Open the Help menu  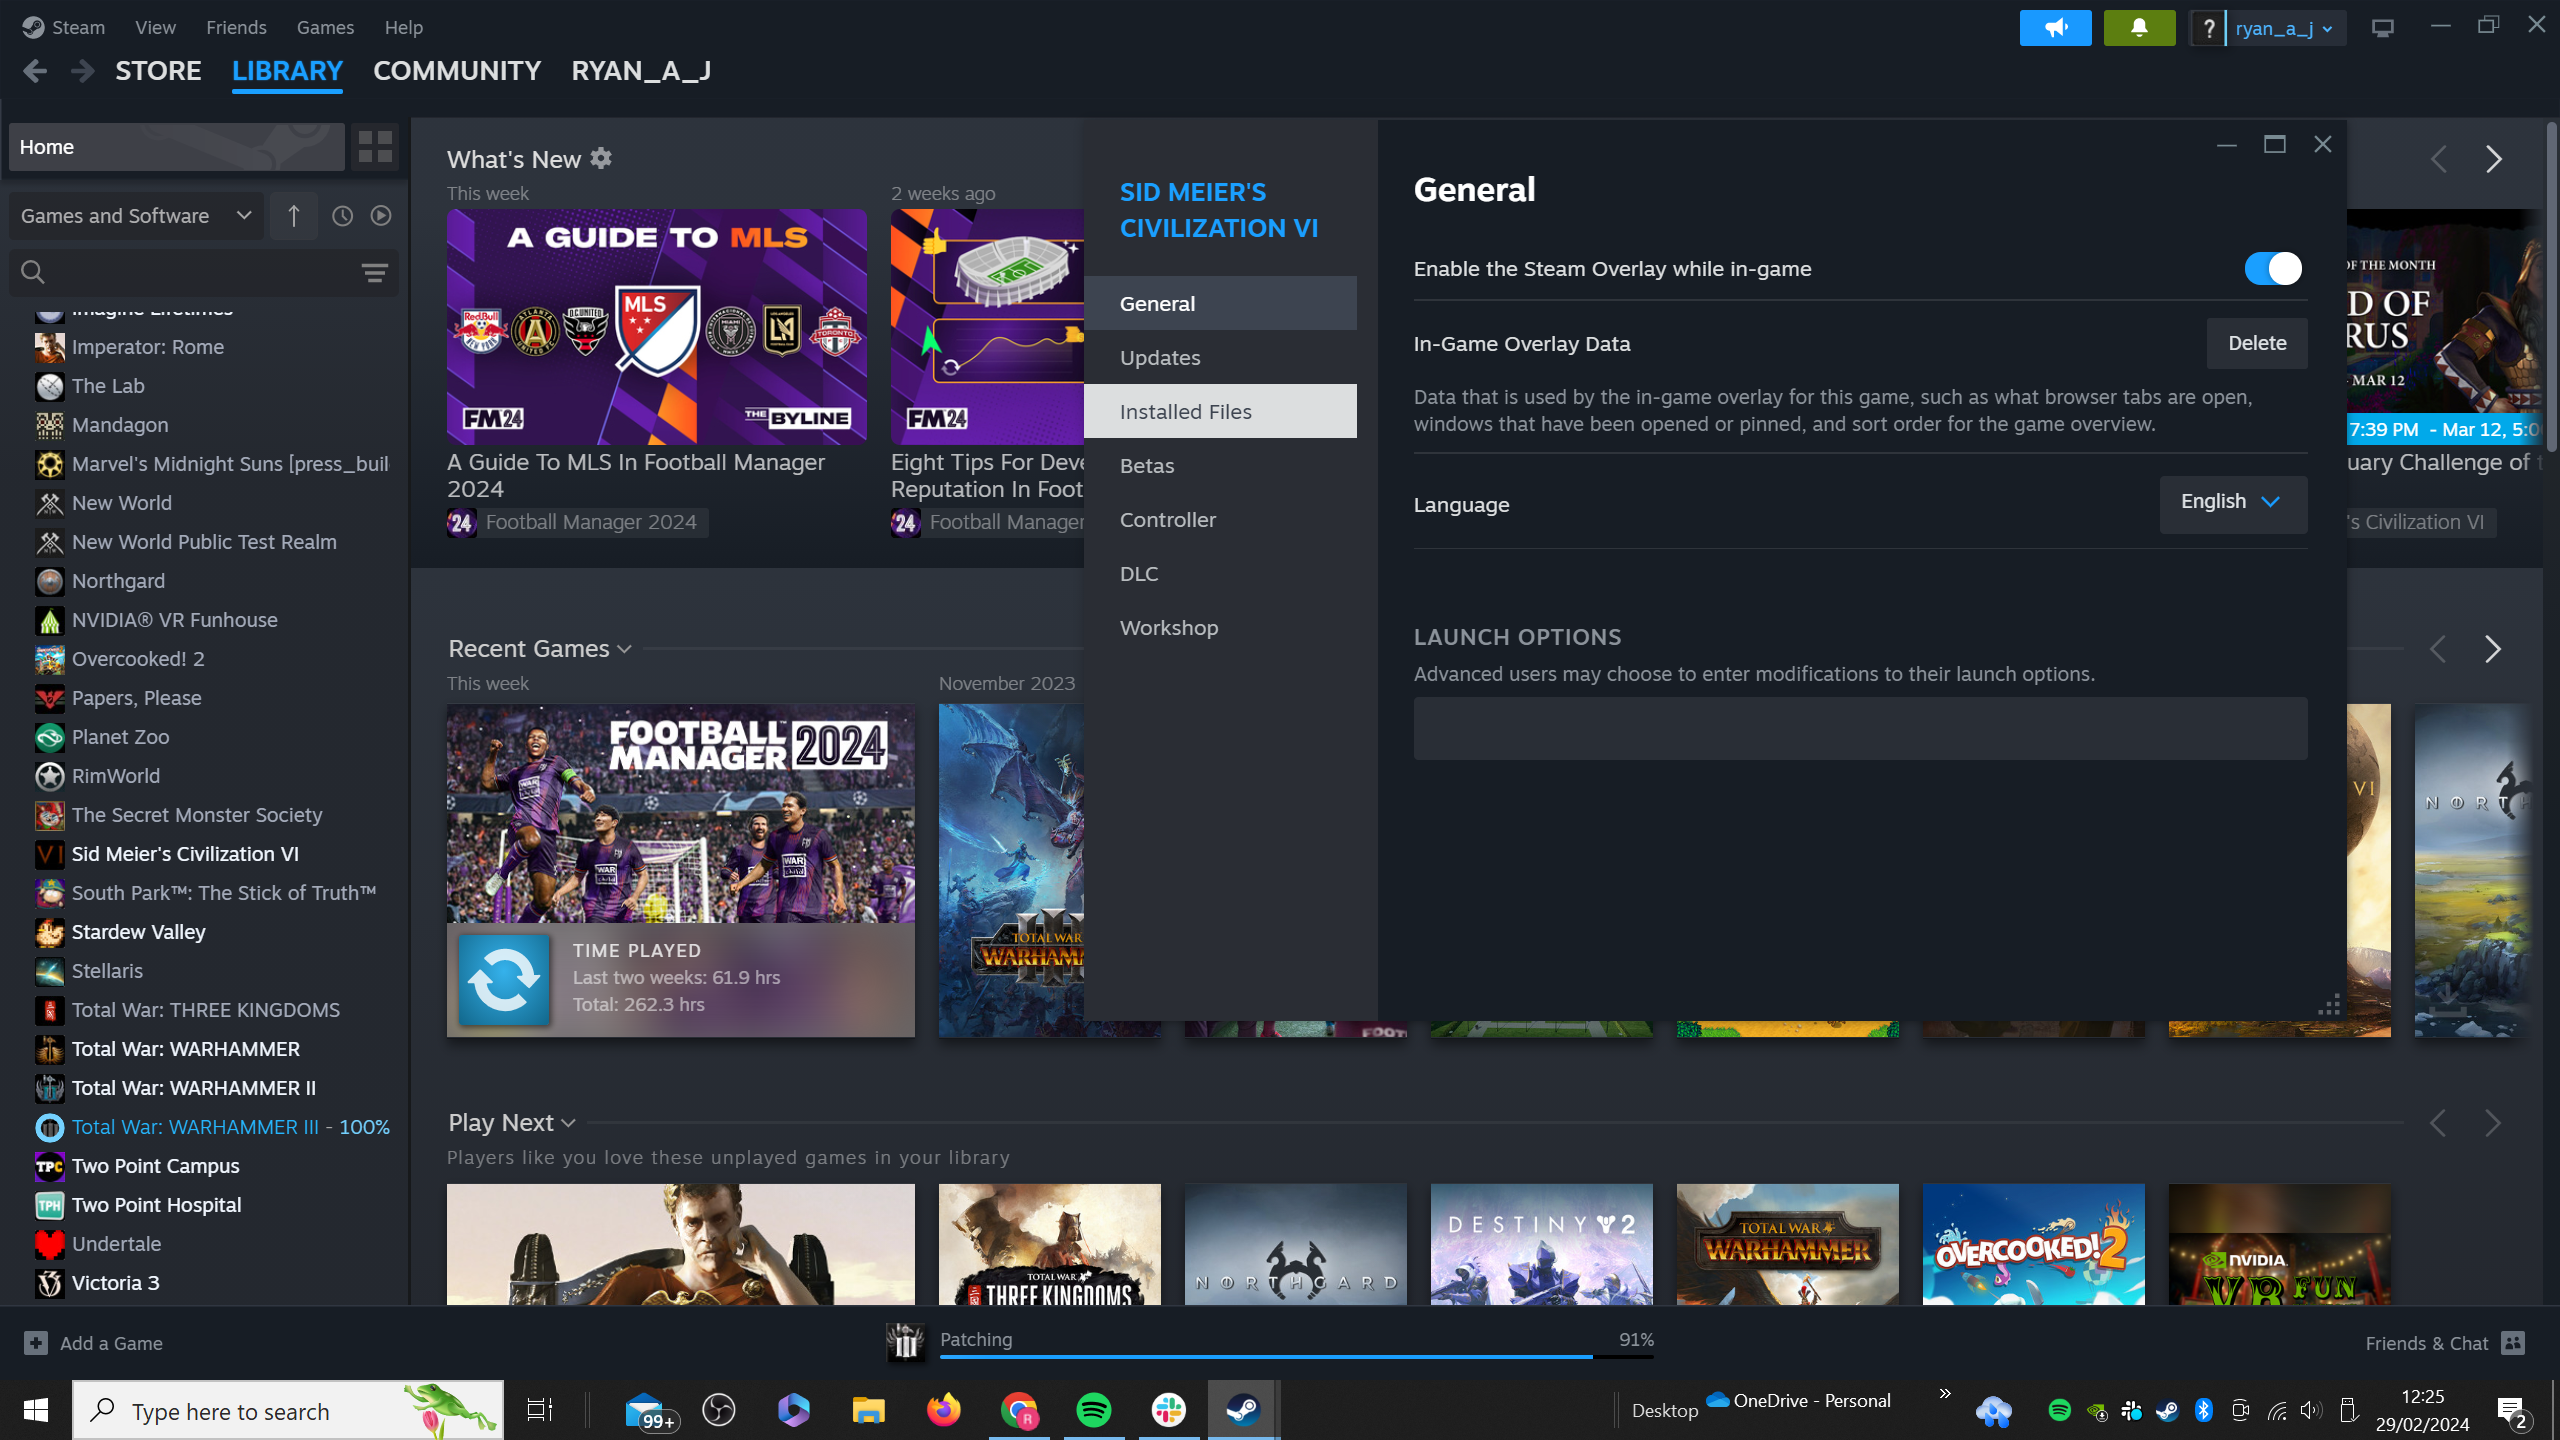pyautogui.click(x=404, y=27)
